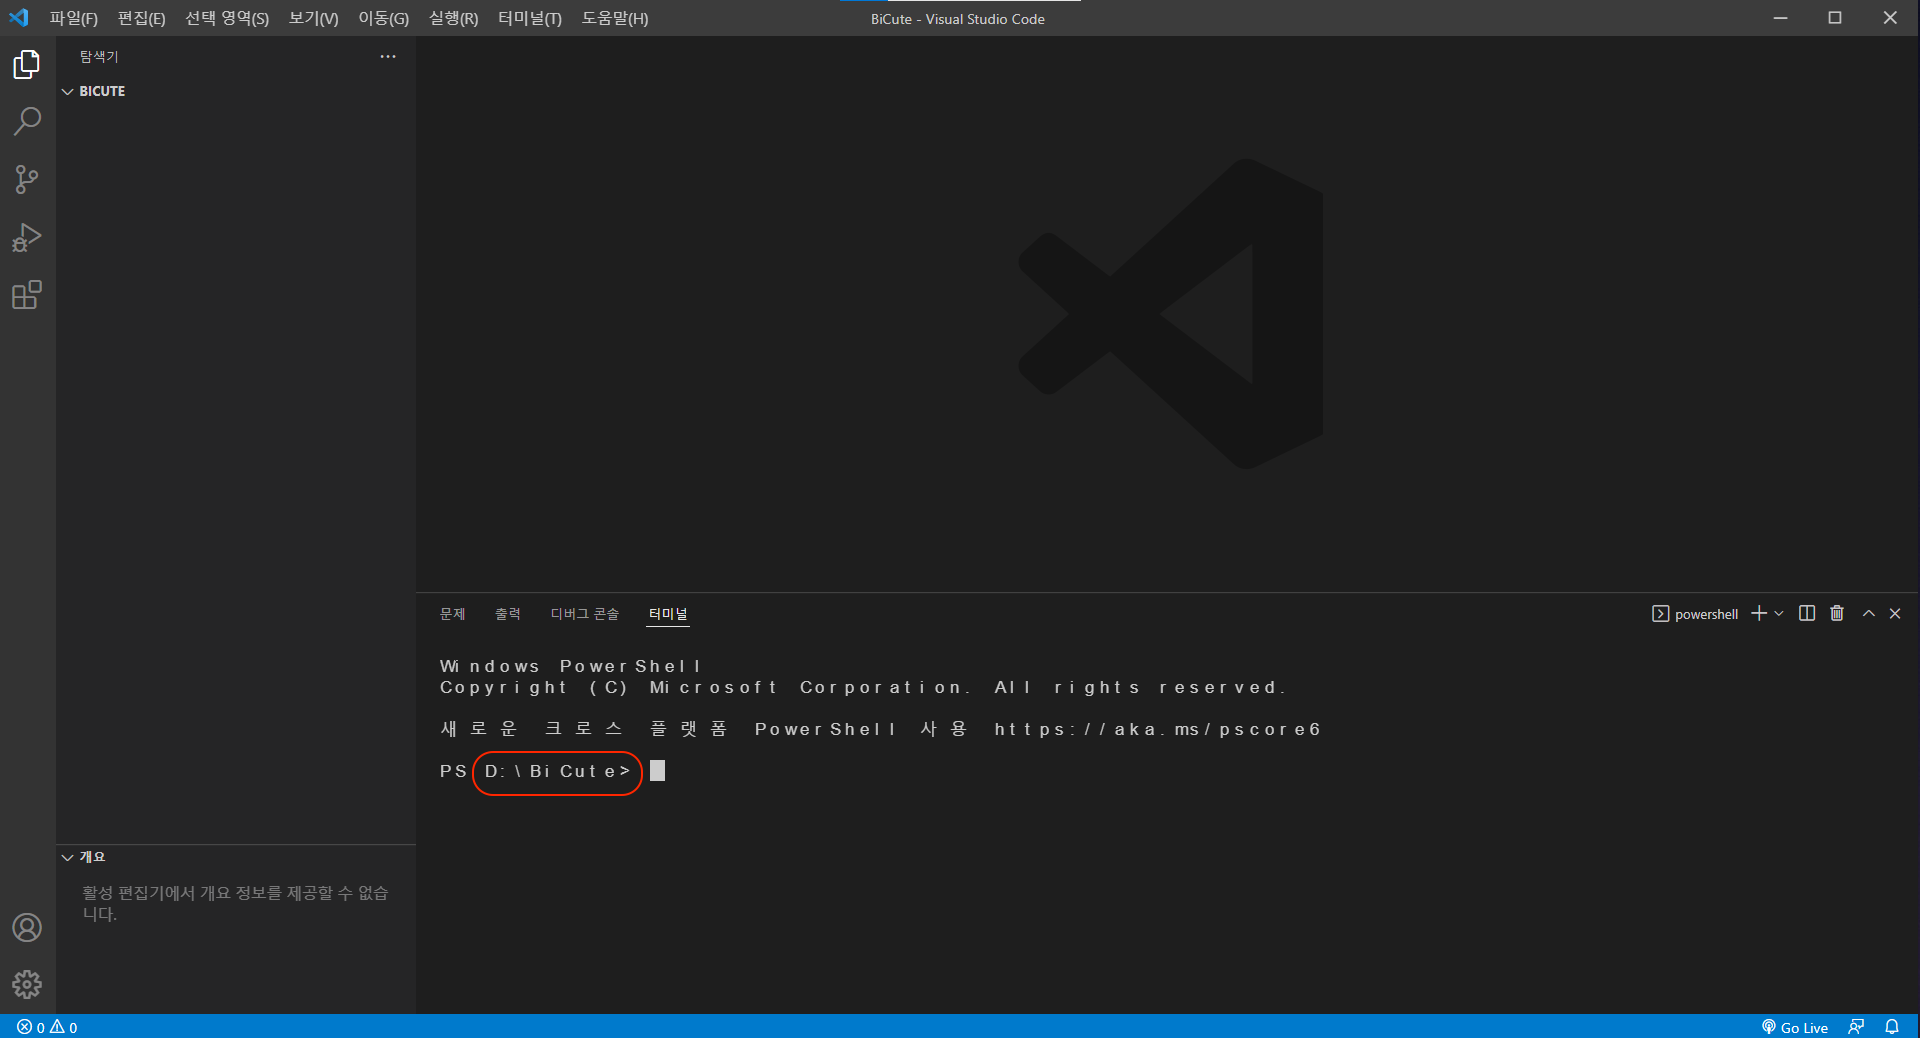Minimize the VS Code window
The image size is (1920, 1038).
click(1781, 18)
